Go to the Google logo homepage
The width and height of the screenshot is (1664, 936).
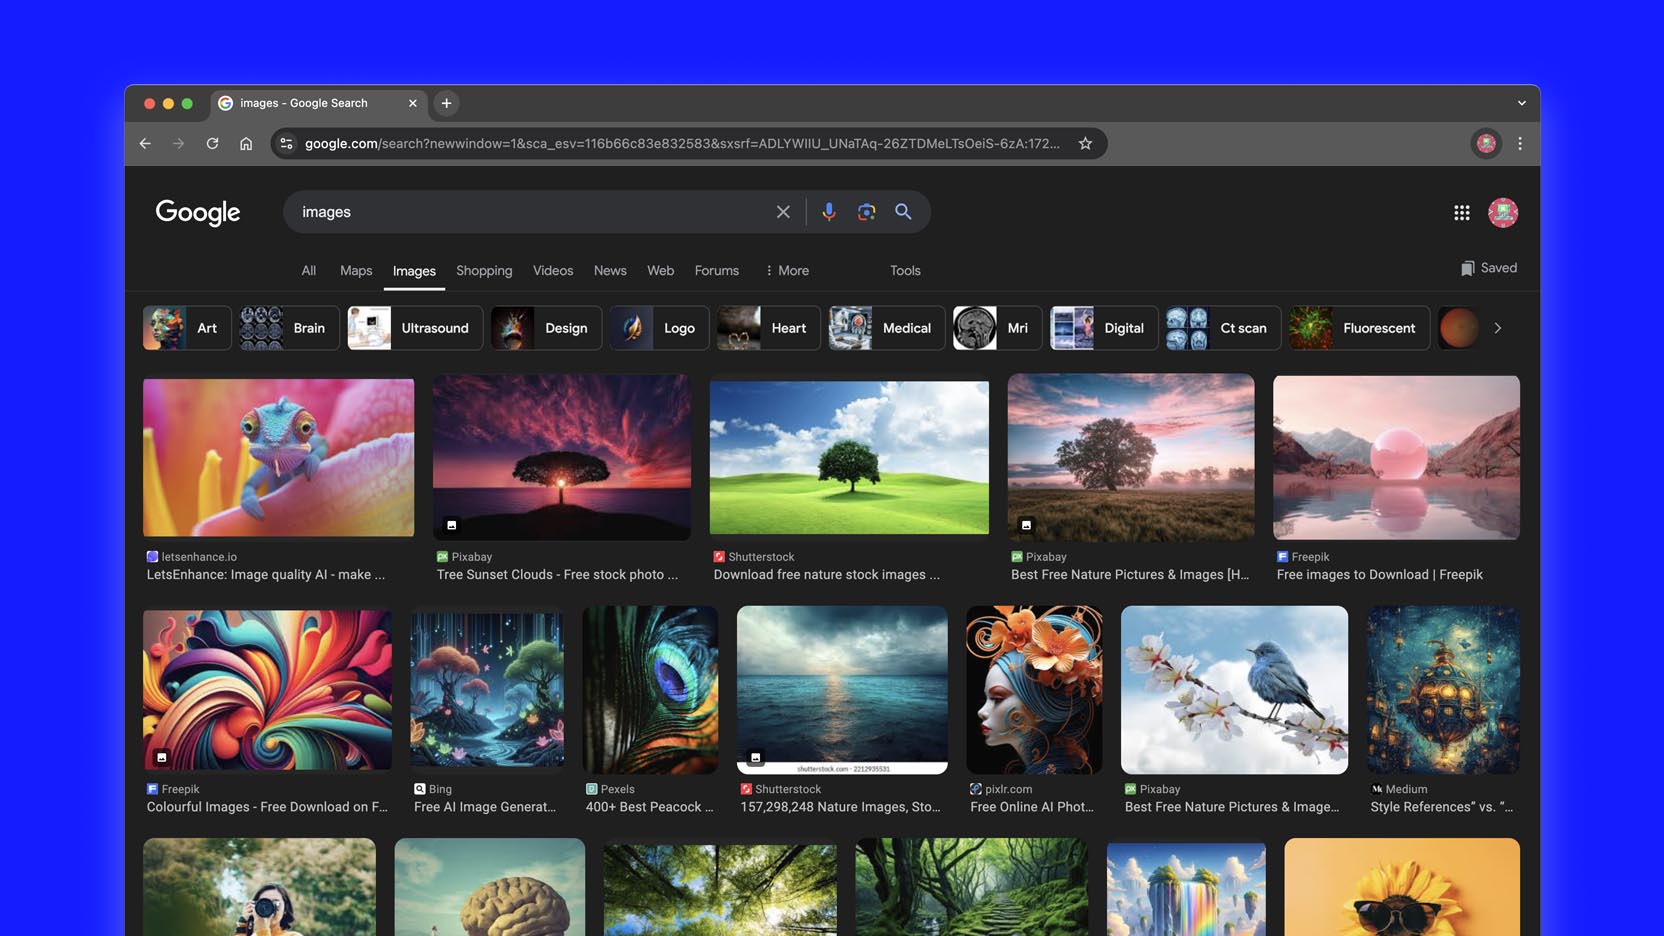coord(198,213)
